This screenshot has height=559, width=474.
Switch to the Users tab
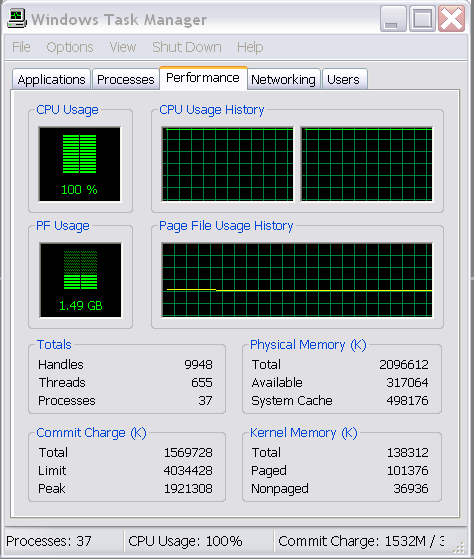tap(344, 79)
